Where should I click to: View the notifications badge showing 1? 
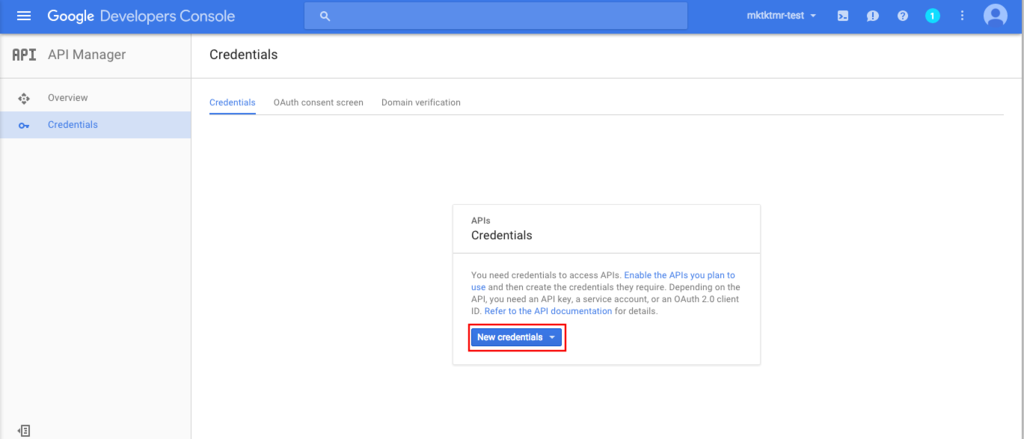(932, 16)
